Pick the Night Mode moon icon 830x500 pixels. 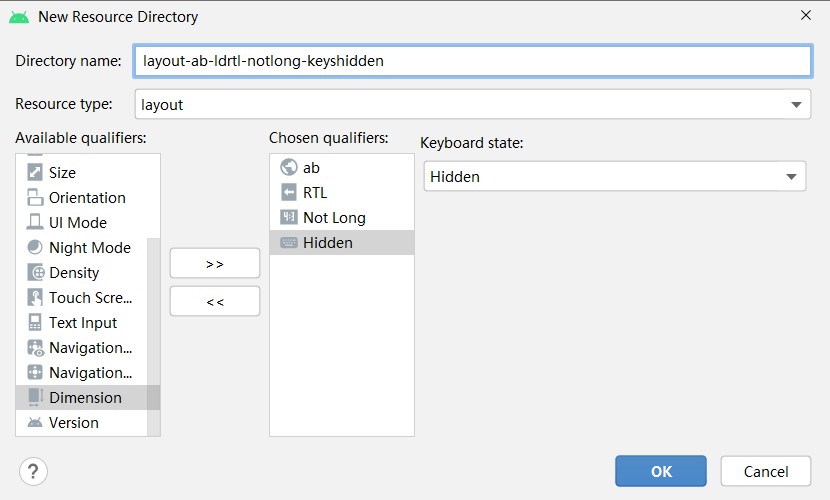tap(35, 247)
